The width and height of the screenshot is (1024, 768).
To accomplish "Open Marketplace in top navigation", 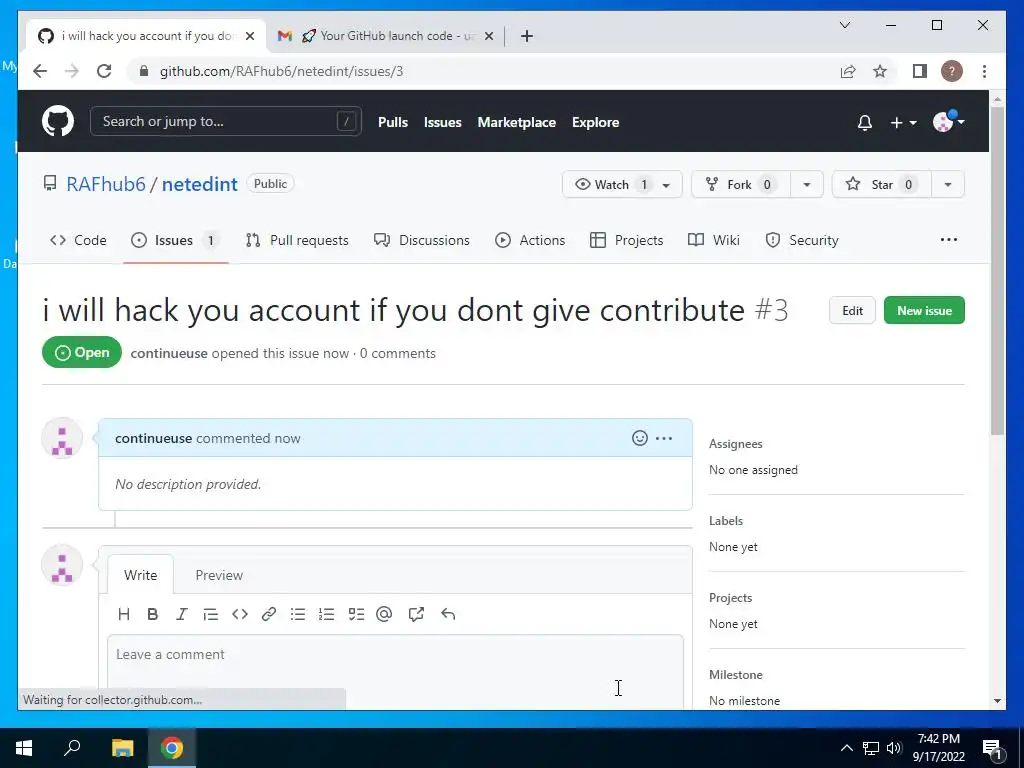I will pyautogui.click(x=517, y=122).
